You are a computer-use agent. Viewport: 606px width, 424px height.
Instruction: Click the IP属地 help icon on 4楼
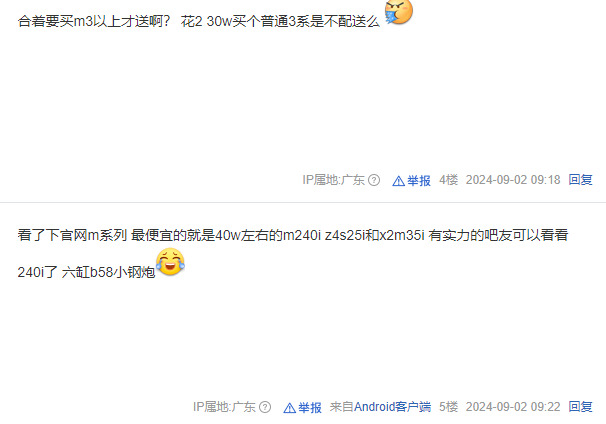point(374,180)
